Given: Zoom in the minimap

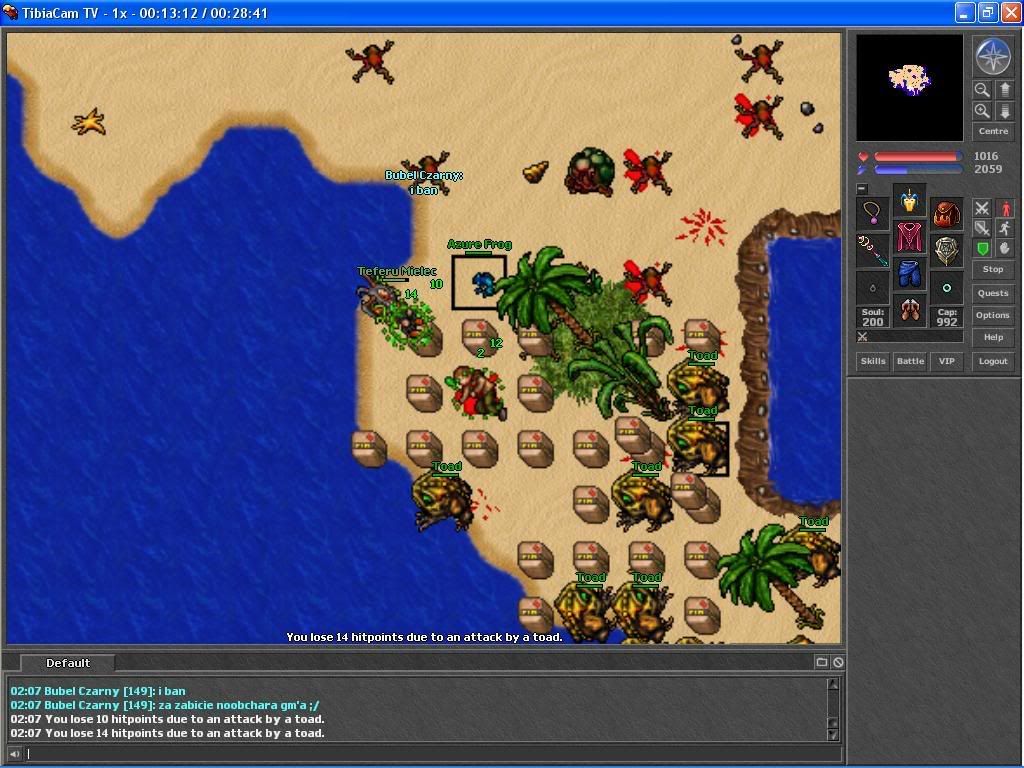Looking at the screenshot, I should pos(982,110).
